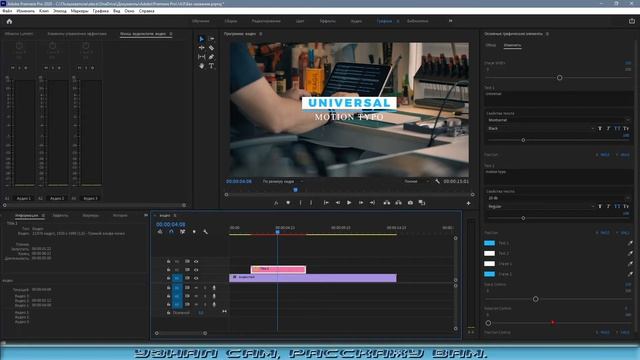Go to In point button
The width and height of the screenshot is (640, 360).
326,203
